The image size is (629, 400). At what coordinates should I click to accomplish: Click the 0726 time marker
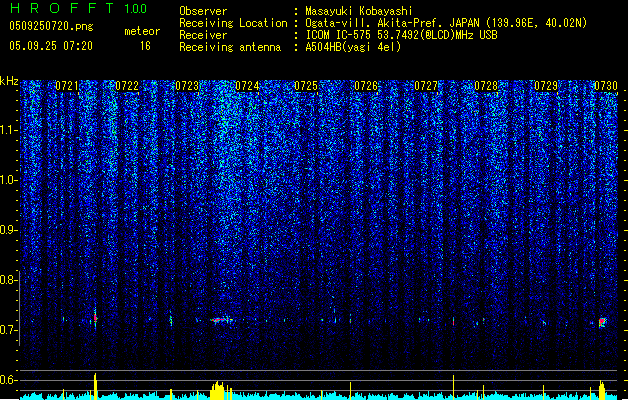click(366, 86)
